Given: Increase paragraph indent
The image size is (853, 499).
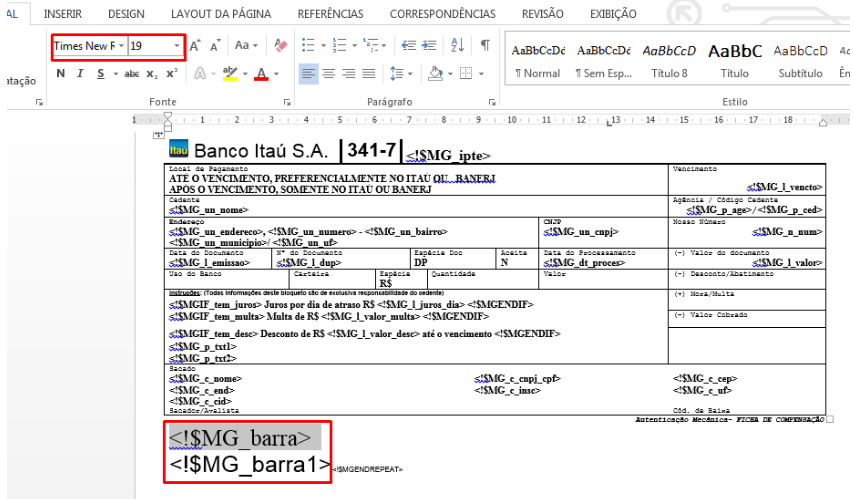Looking at the screenshot, I should (429, 45).
